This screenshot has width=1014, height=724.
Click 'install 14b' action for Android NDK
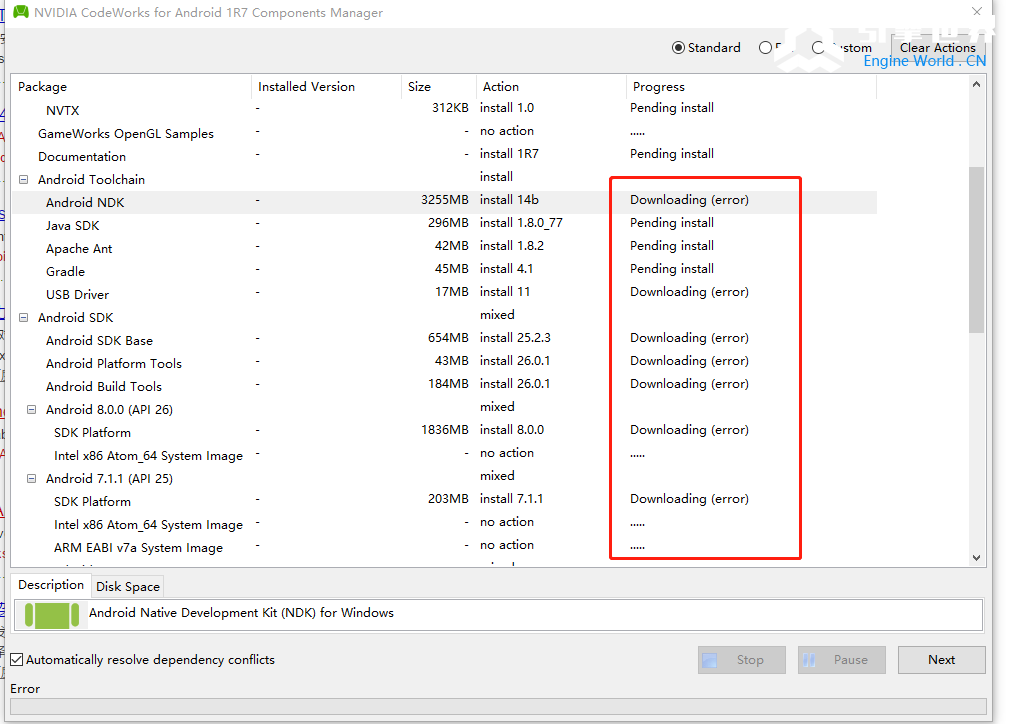509,200
